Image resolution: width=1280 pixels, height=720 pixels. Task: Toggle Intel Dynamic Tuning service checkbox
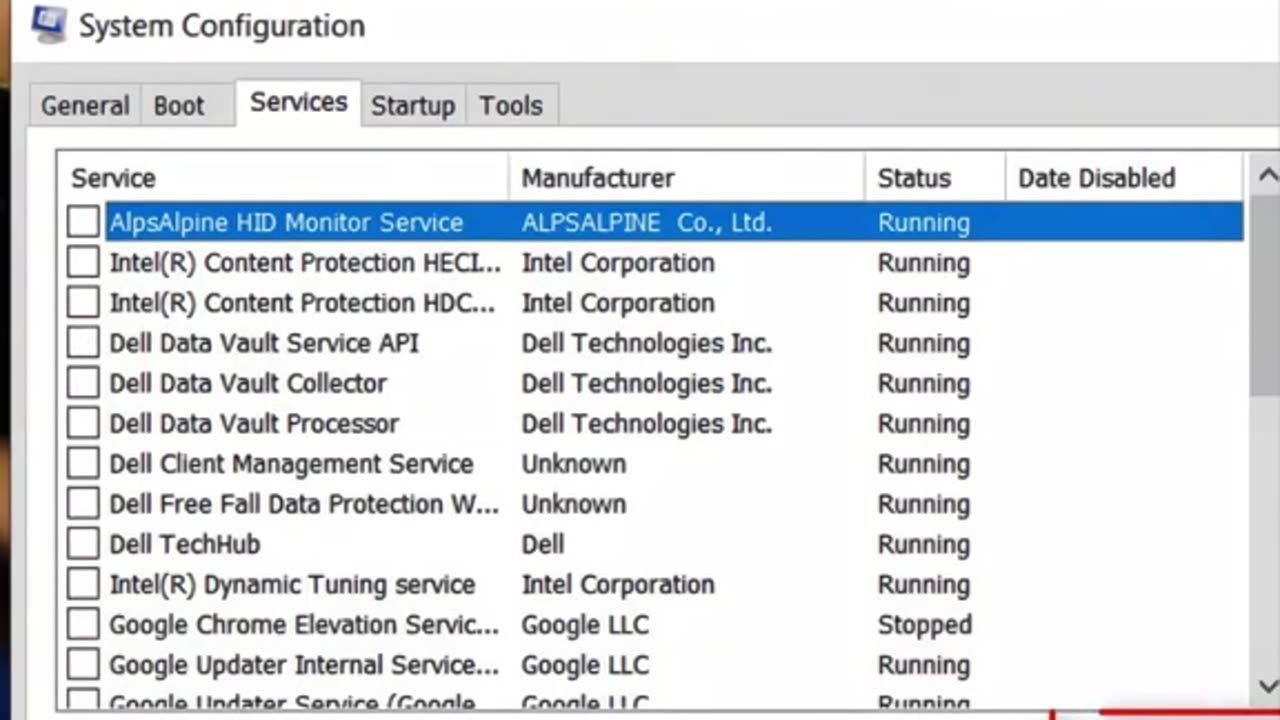pos(83,584)
